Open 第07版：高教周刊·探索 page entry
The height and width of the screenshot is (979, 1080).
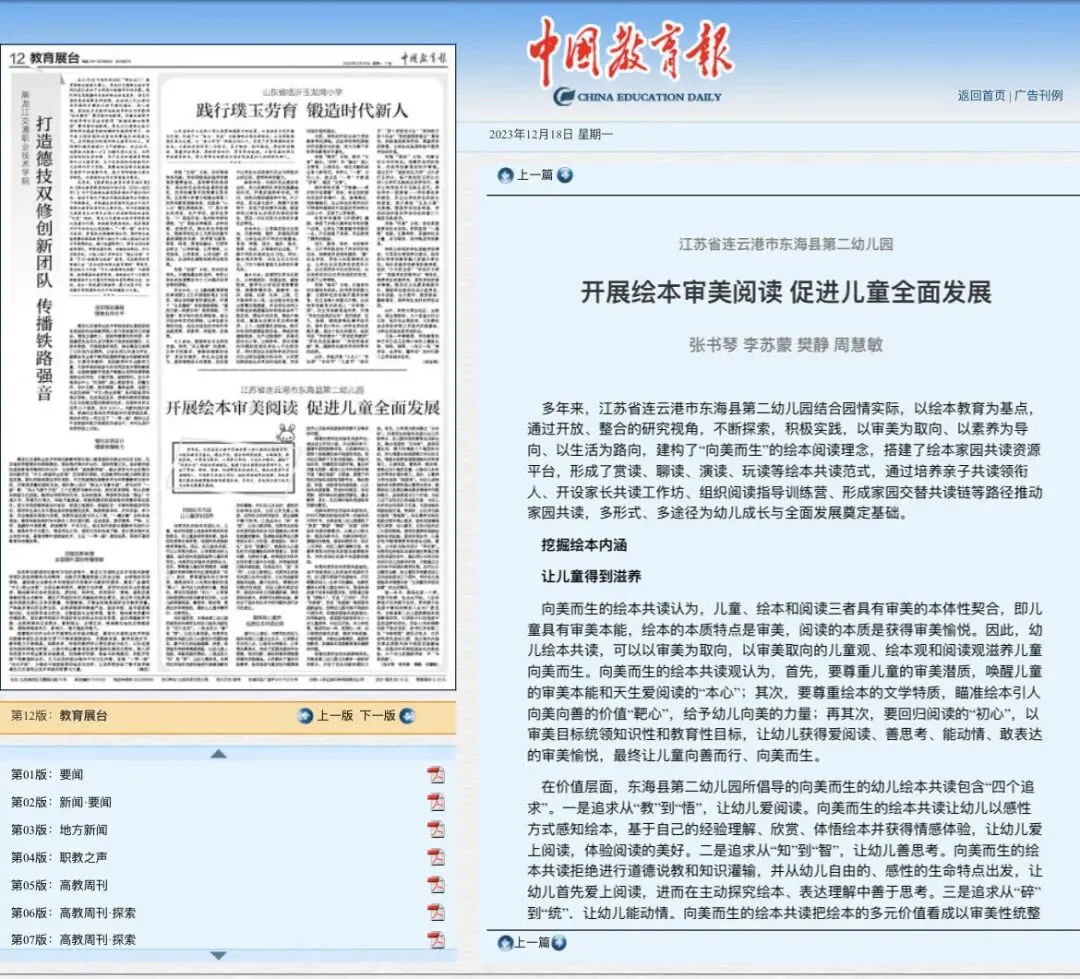click(x=74, y=940)
